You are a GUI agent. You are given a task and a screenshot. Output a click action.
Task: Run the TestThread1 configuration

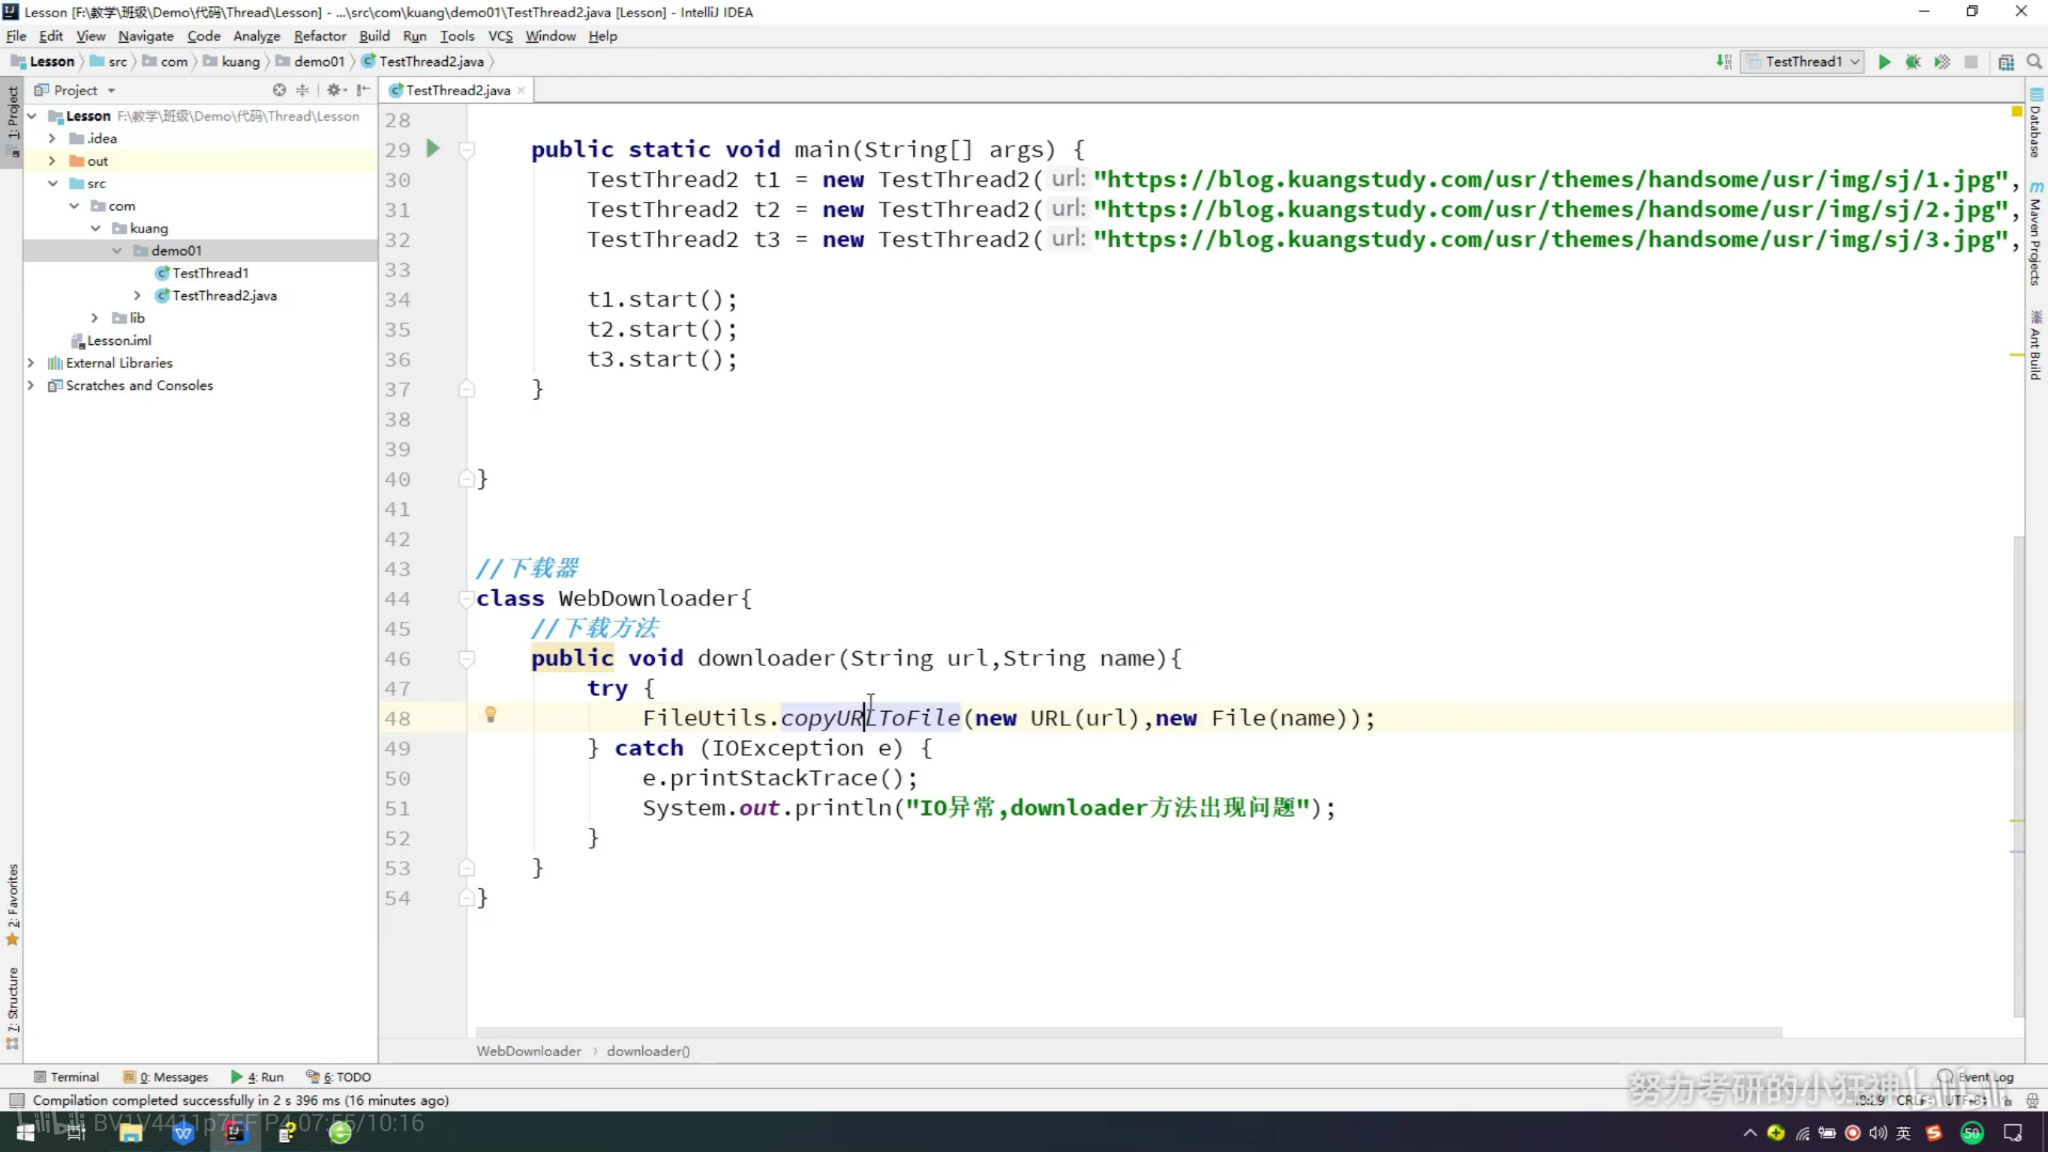coord(1884,62)
